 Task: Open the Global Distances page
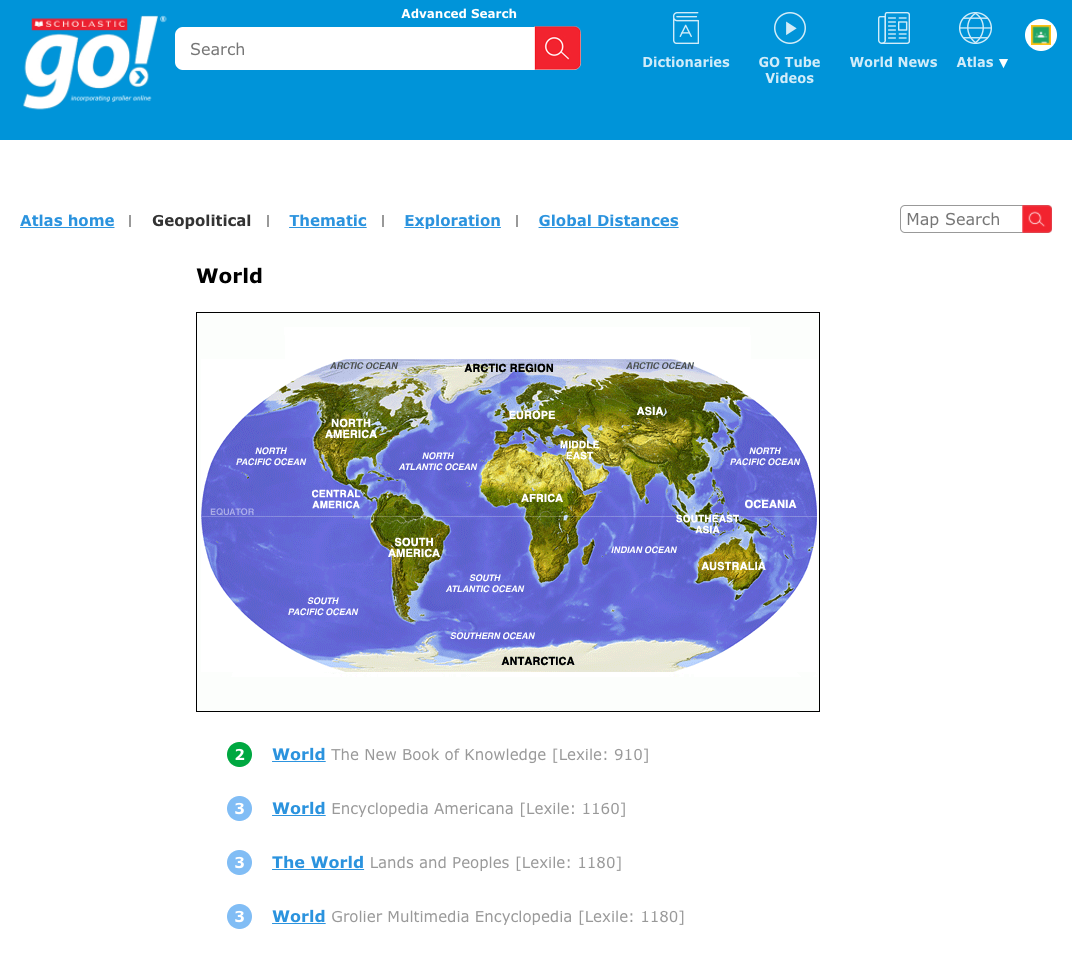[x=608, y=220]
